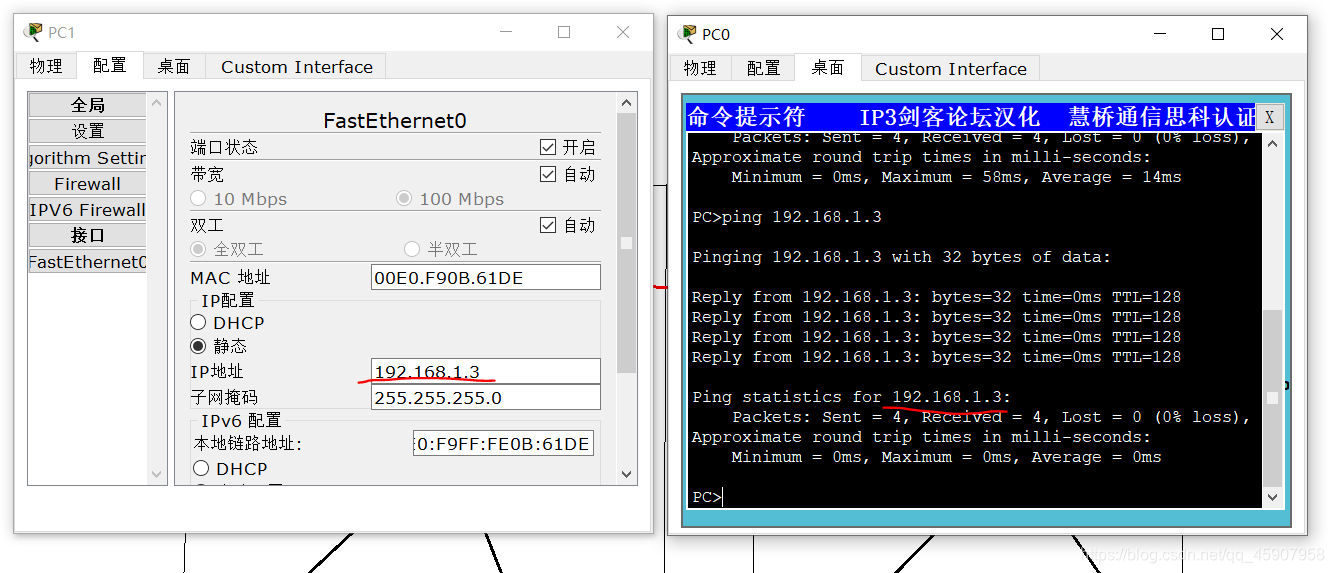Click 'Ping statistics for 192.168.1.3' line
Viewport: 1334px width, 573px height.
851,397
